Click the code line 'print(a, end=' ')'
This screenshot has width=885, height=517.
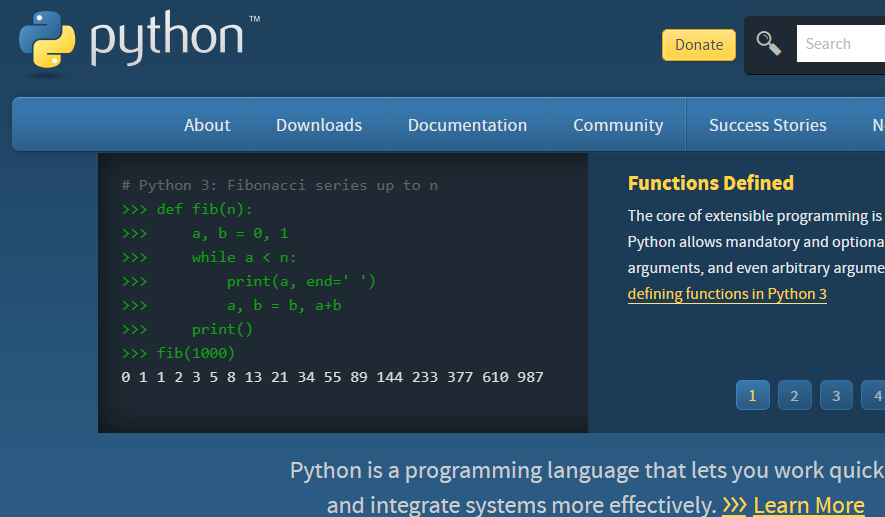pyautogui.click(x=301, y=282)
